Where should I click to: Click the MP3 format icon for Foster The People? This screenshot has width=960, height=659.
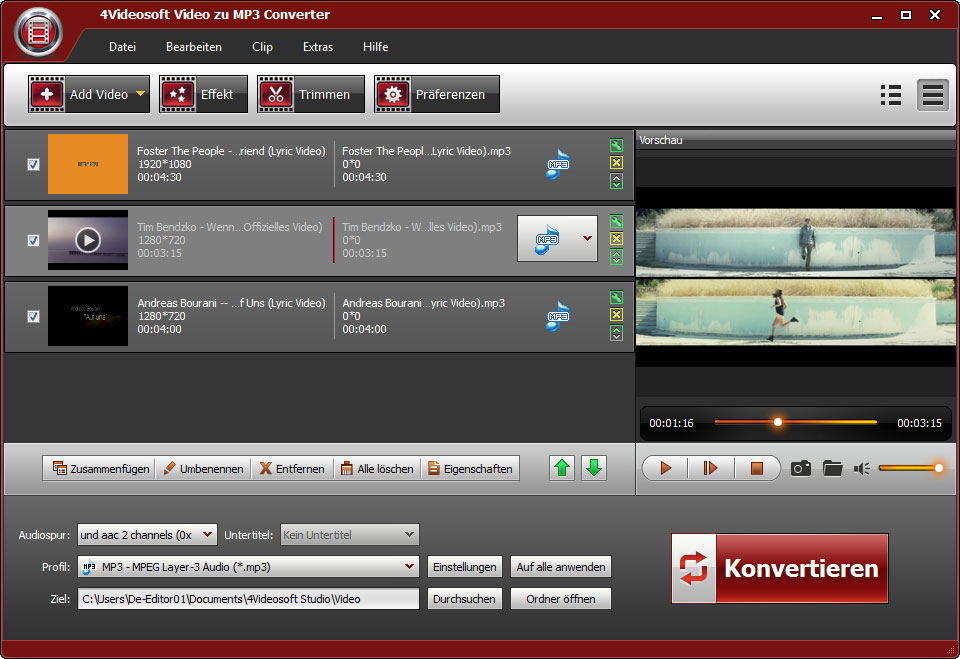coord(558,164)
